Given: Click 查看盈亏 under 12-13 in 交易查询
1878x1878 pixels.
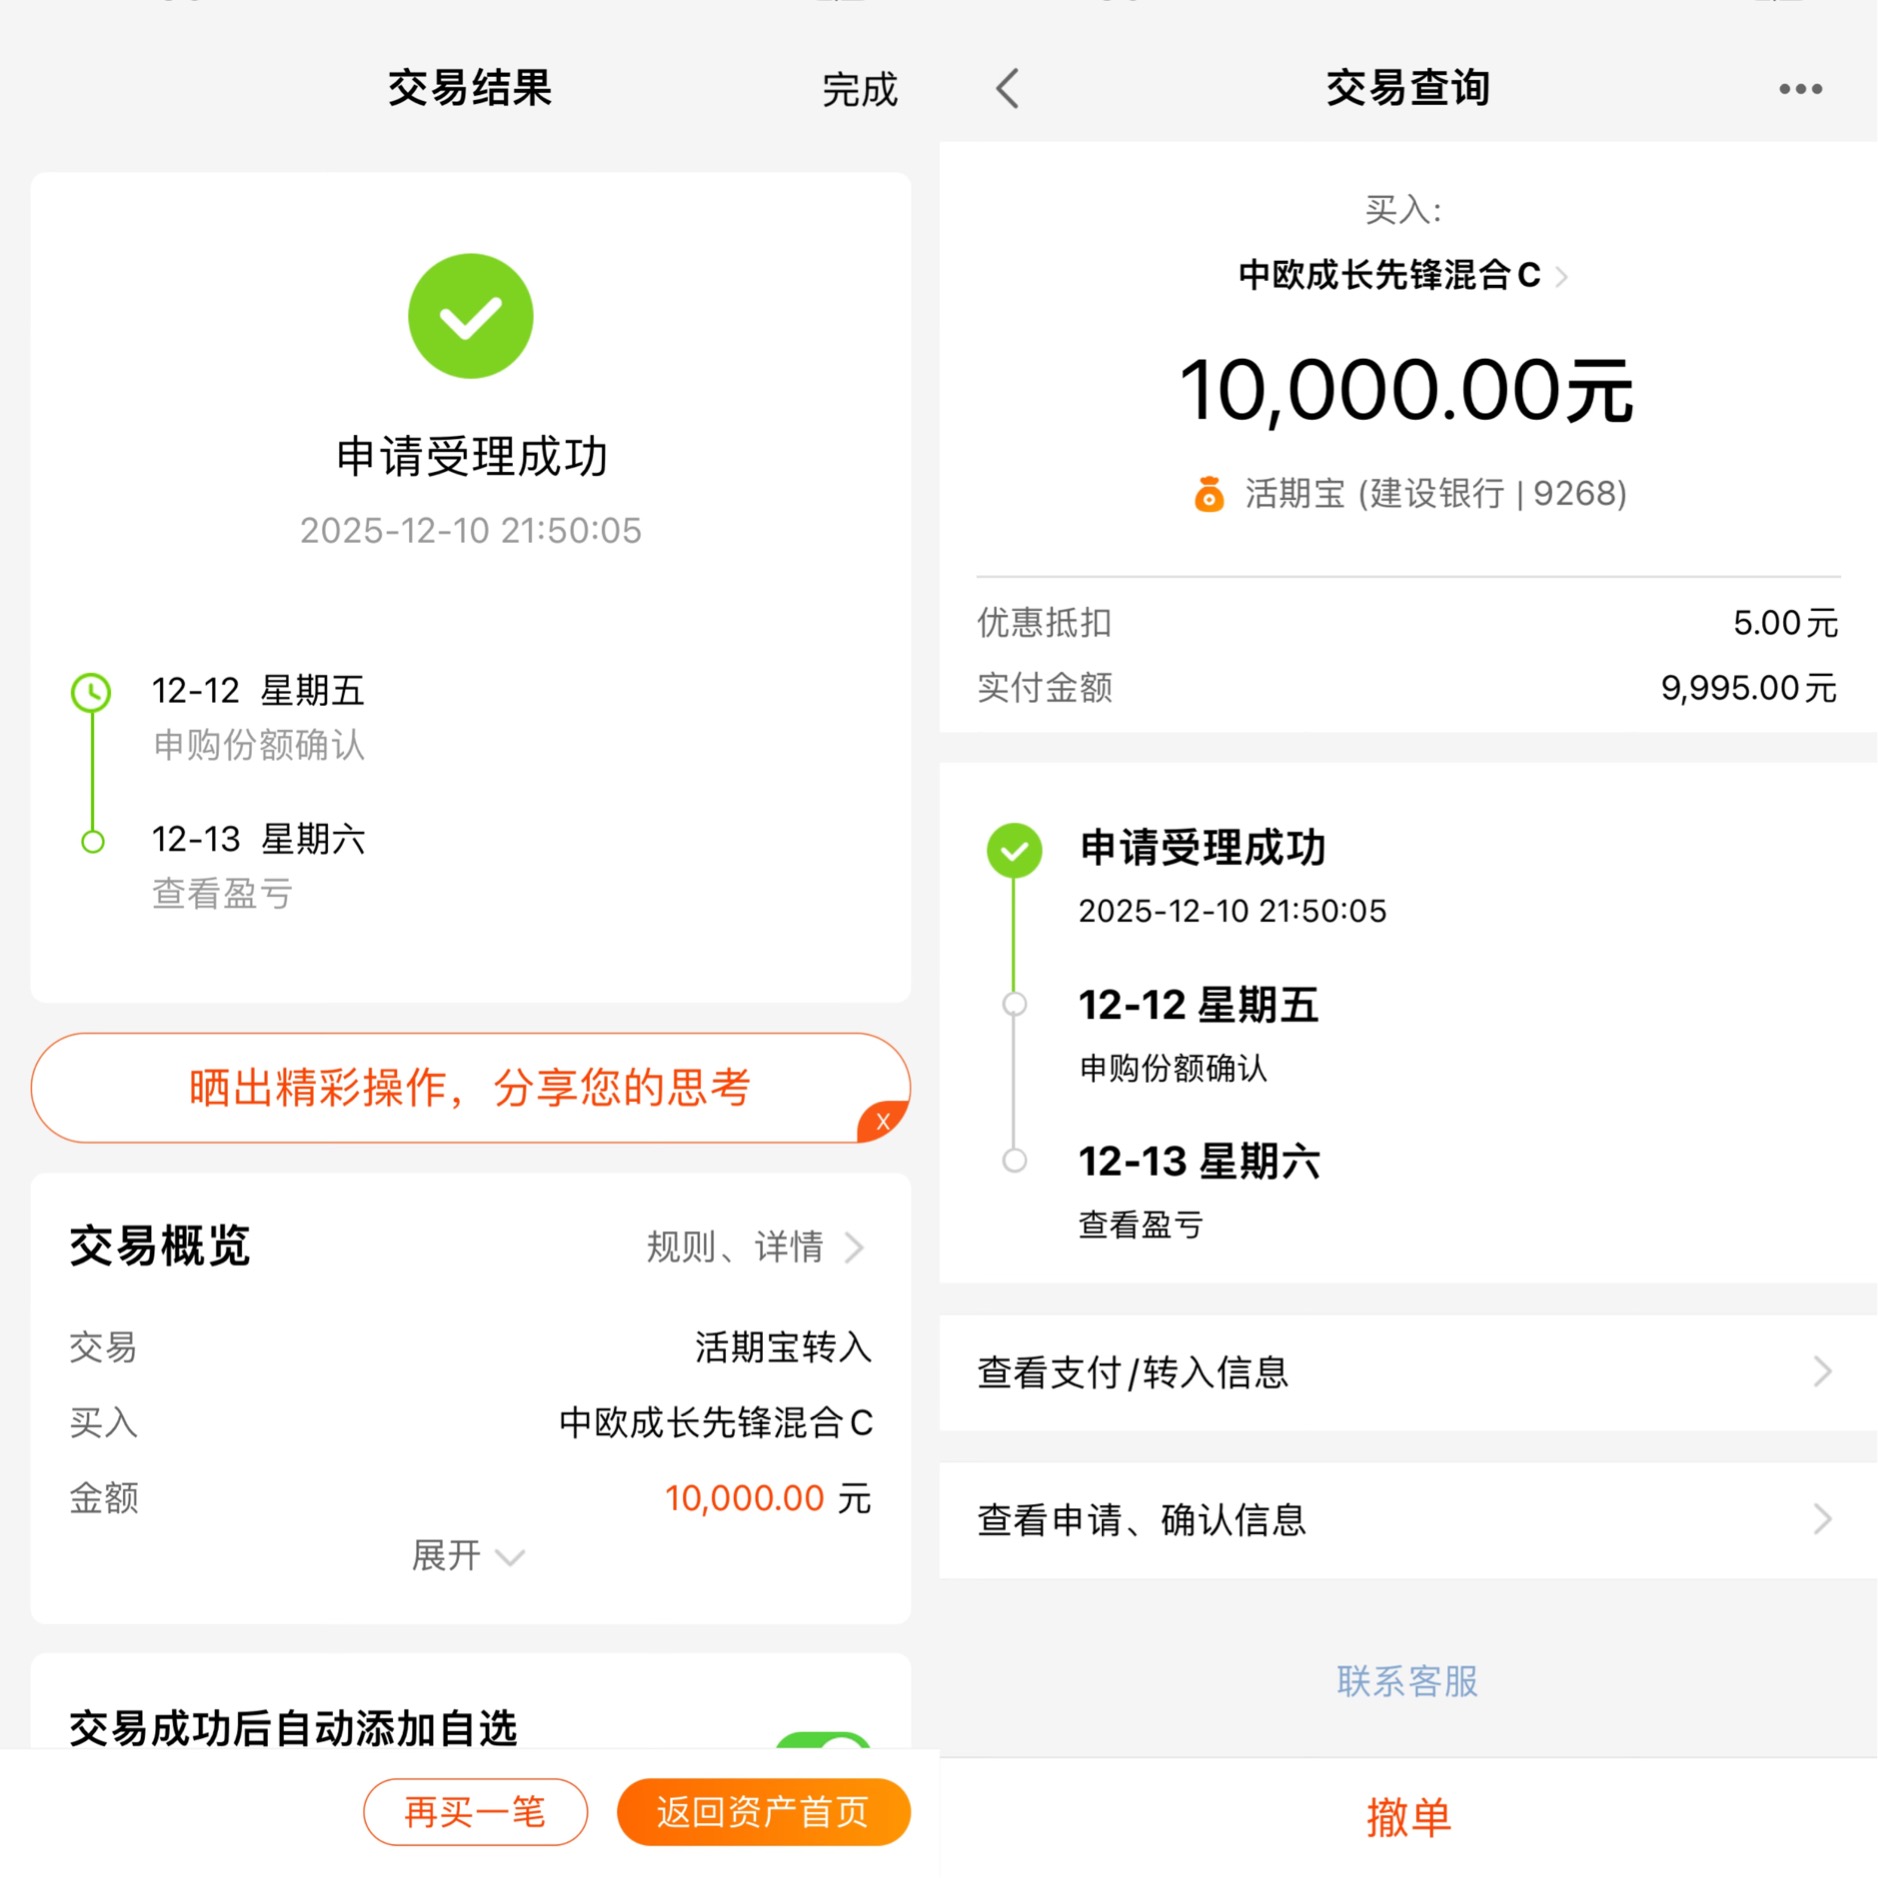Looking at the screenshot, I should [1141, 1224].
